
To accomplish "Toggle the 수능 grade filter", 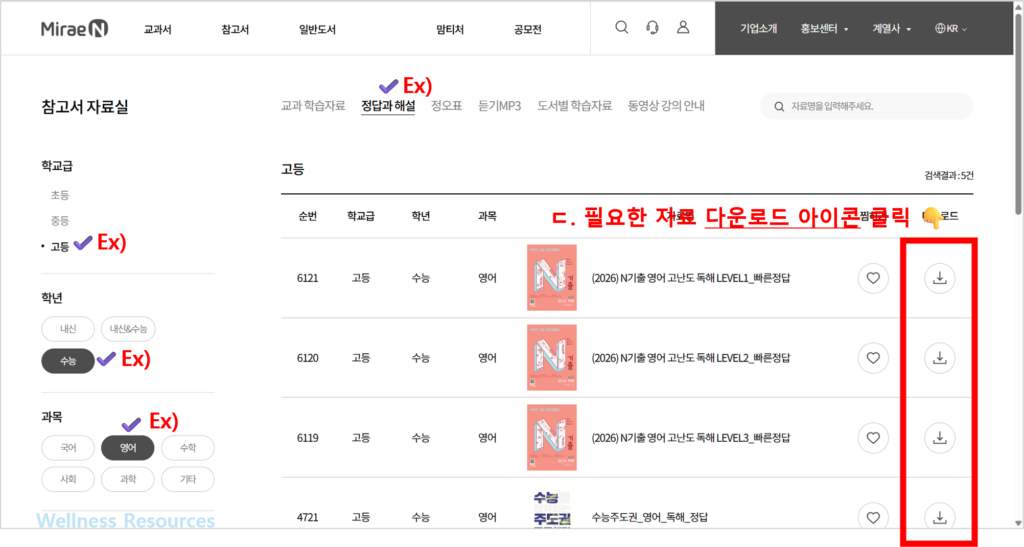I will pyautogui.click(x=68, y=361).
